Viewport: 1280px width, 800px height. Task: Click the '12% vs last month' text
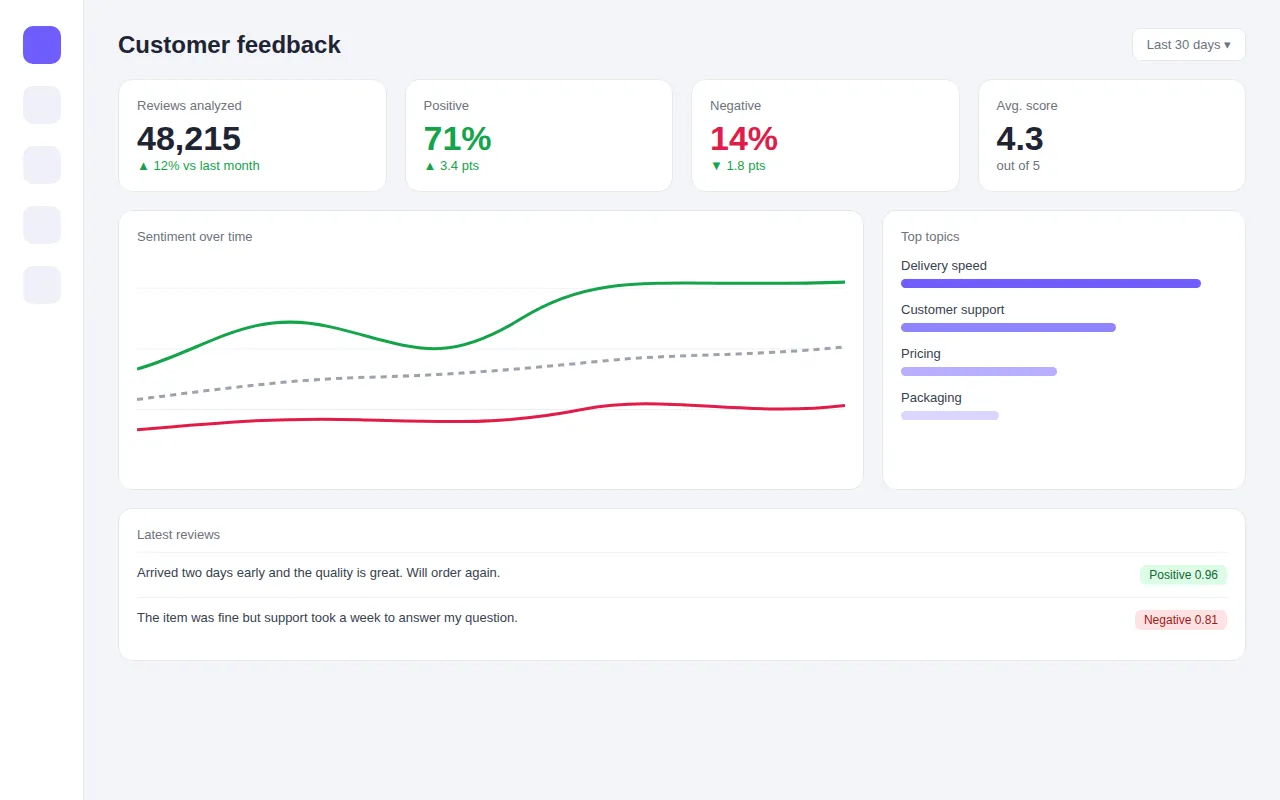coord(198,166)
